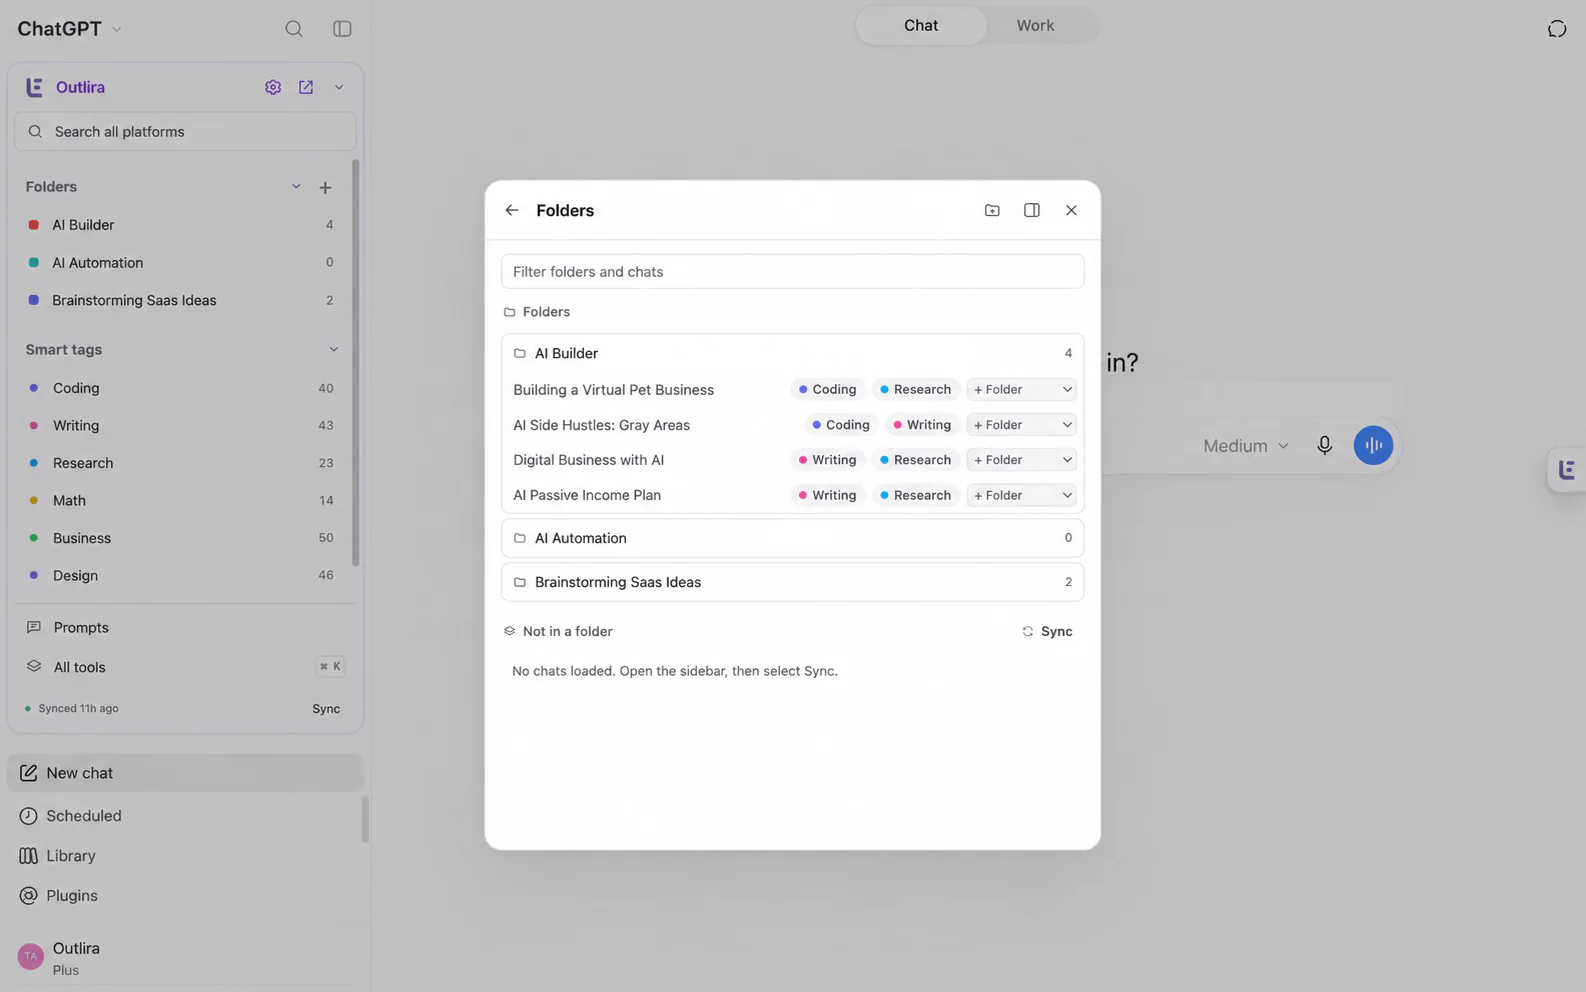
Task: Click the Search all platforms field
Action: tap(185, 131)
